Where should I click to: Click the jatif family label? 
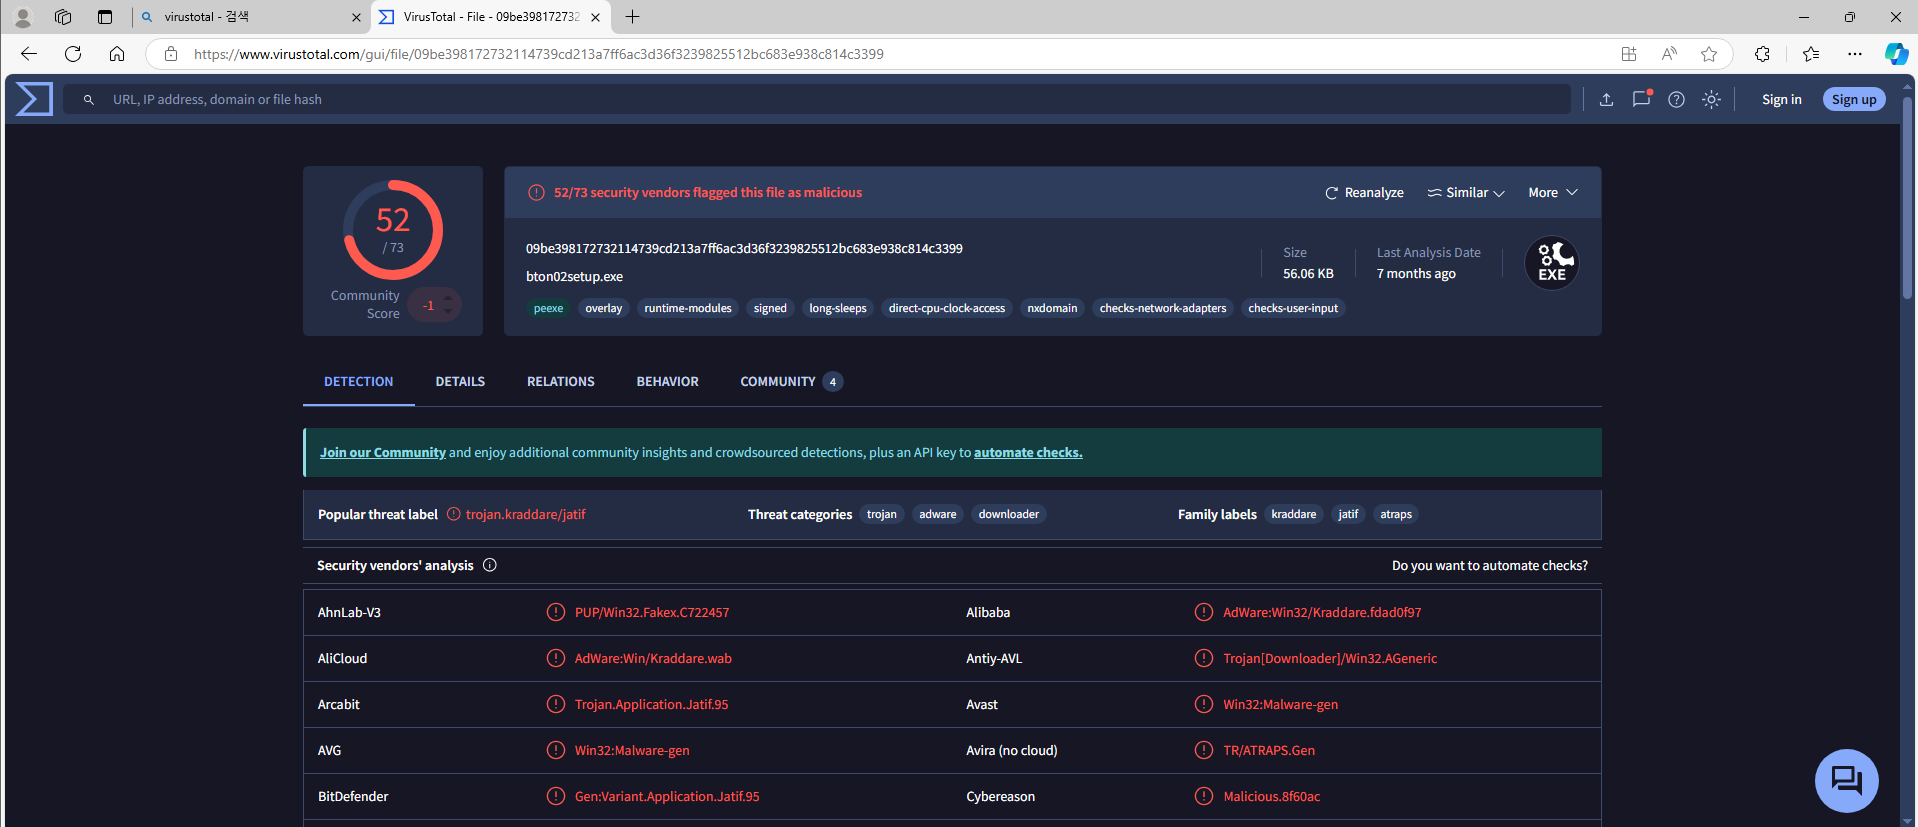[1348, 514]
